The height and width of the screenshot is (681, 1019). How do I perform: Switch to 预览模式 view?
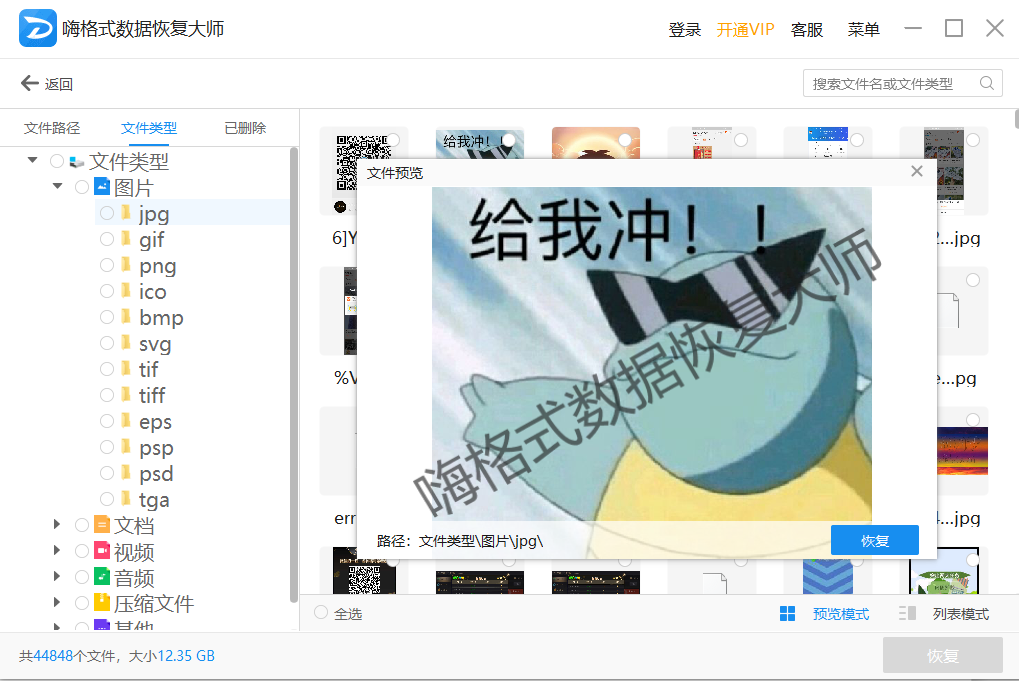[x=841, y=614]
